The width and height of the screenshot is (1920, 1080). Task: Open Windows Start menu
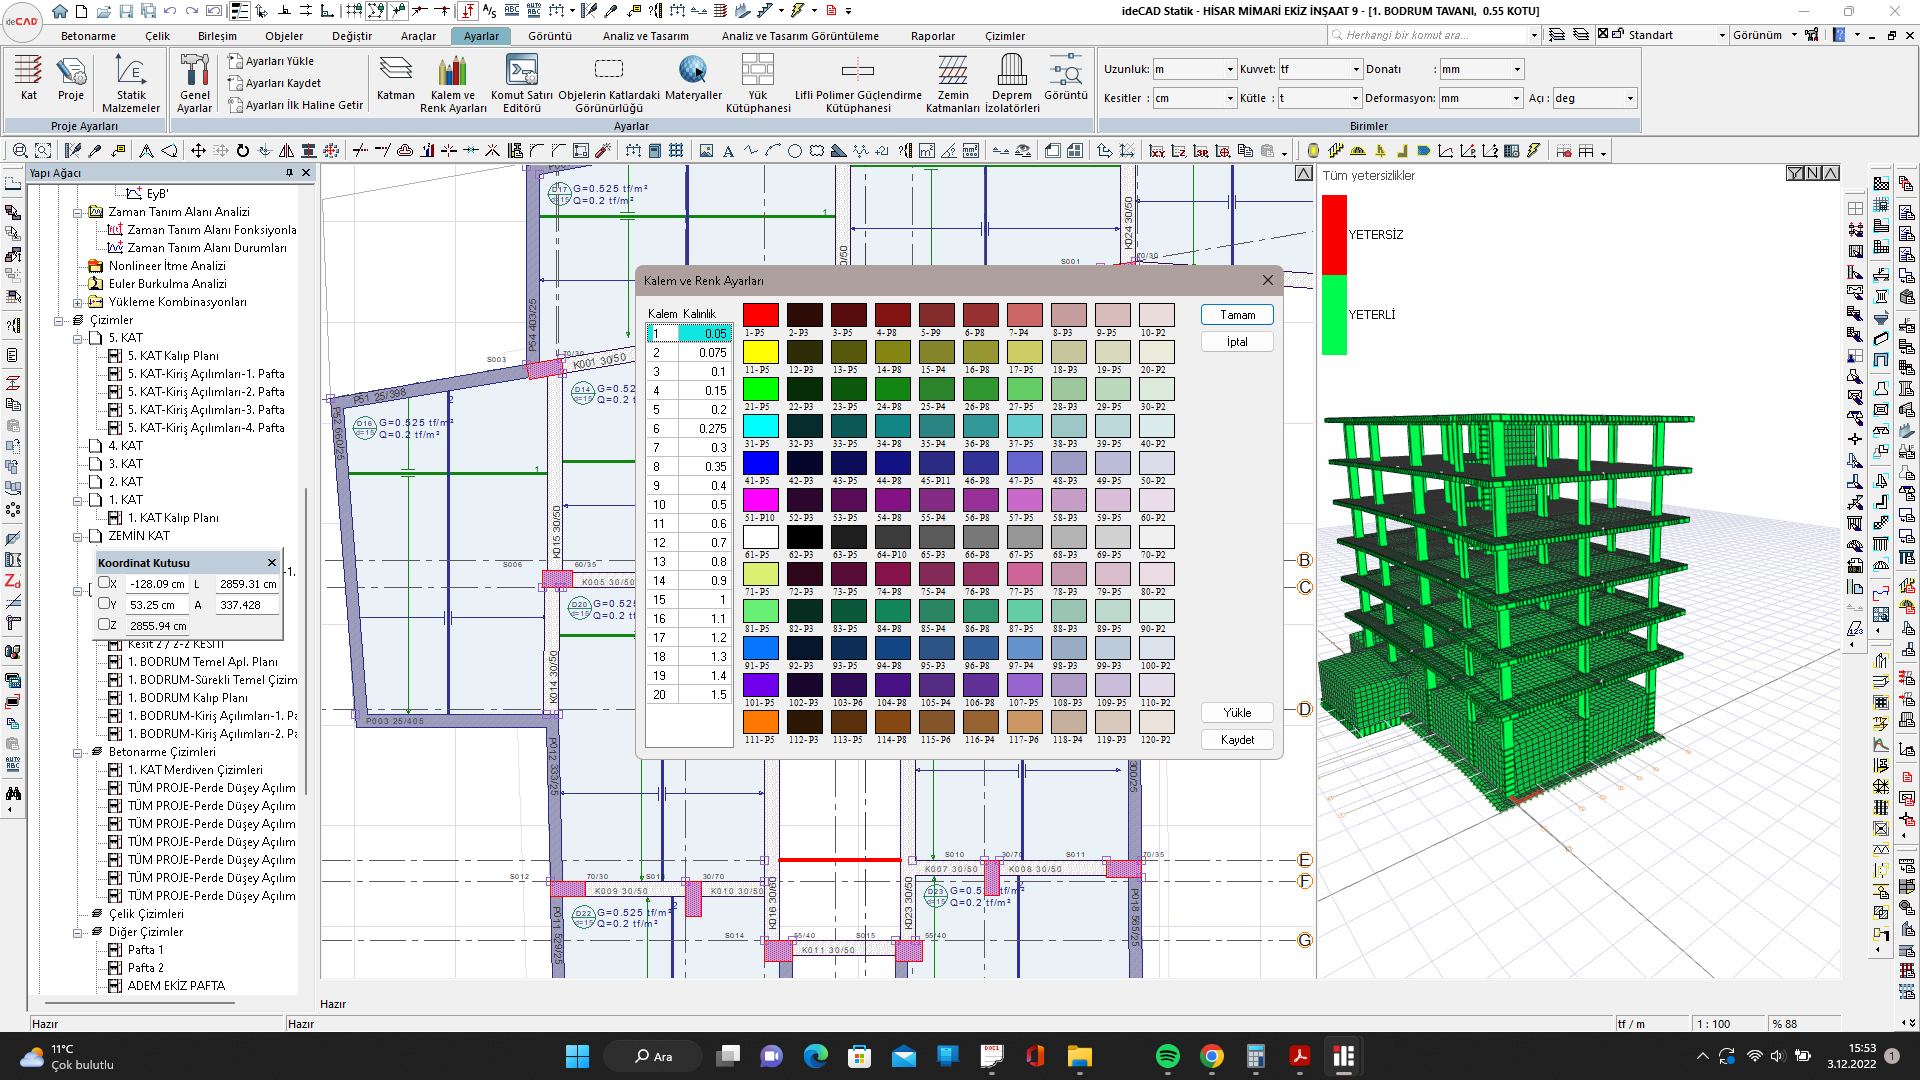coord(577,1056)
